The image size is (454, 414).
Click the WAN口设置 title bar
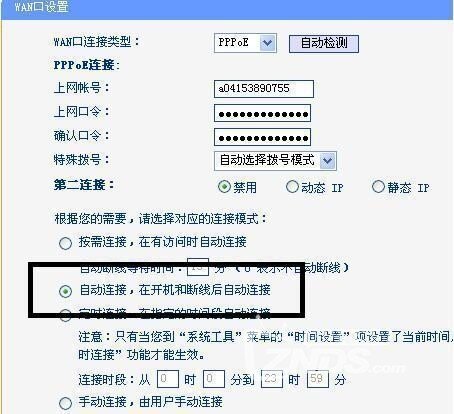pyautogui.click(x=227, y=8)
